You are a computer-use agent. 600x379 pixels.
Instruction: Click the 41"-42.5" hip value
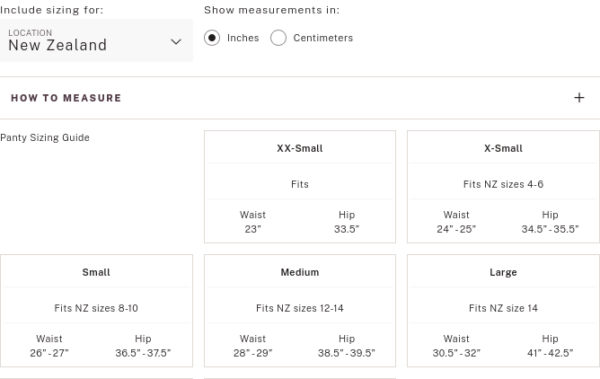tap(550, 353)
